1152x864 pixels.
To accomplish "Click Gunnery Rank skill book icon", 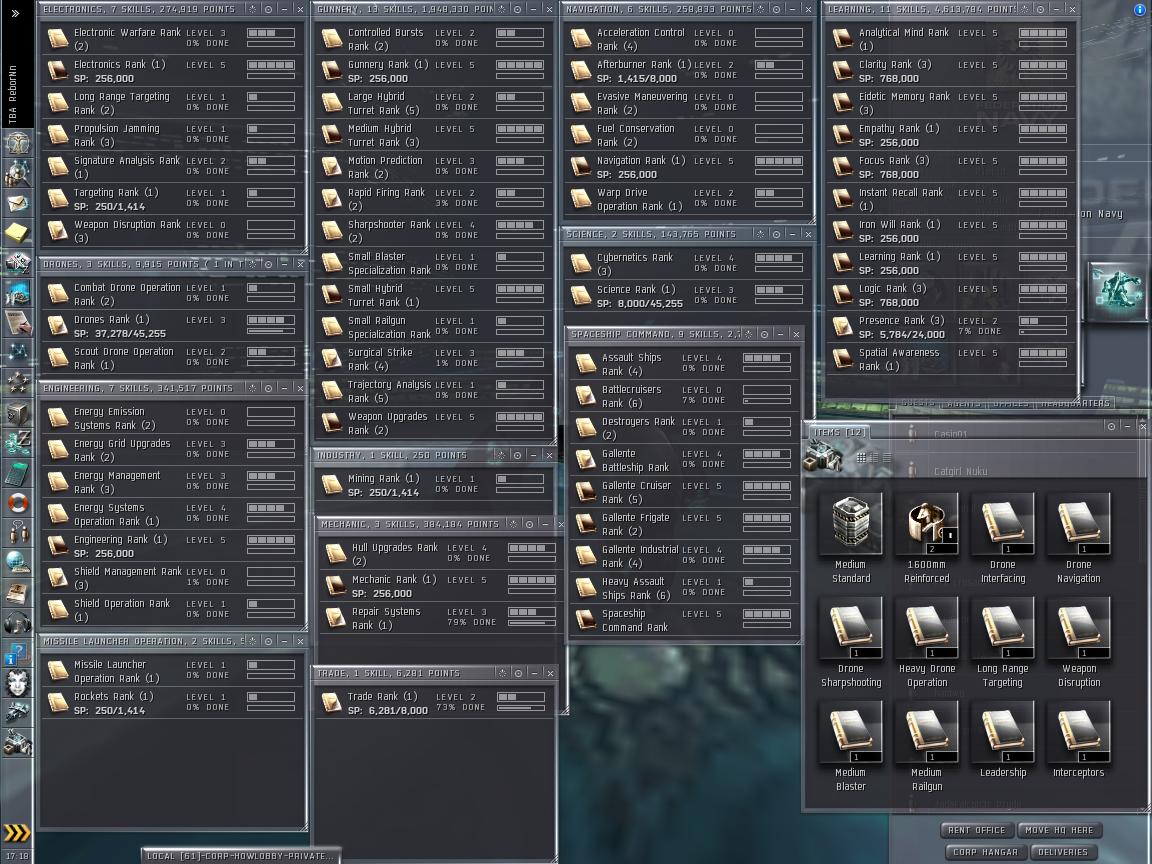I will 332,71.
